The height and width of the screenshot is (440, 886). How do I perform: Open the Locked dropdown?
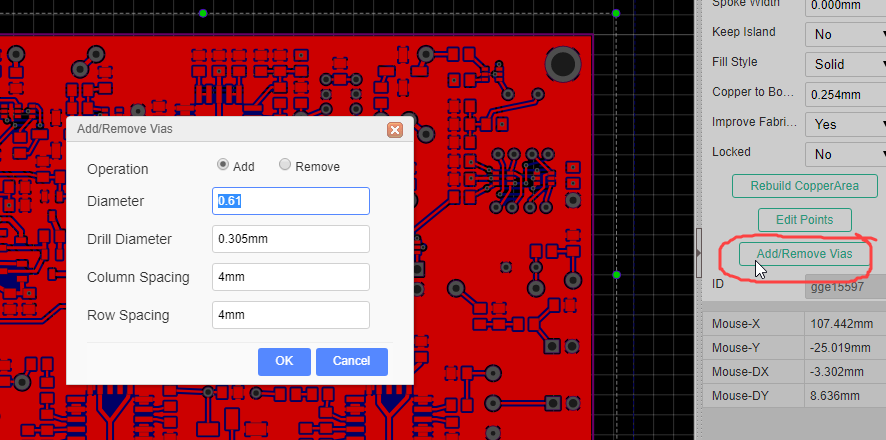coord(845,154)
